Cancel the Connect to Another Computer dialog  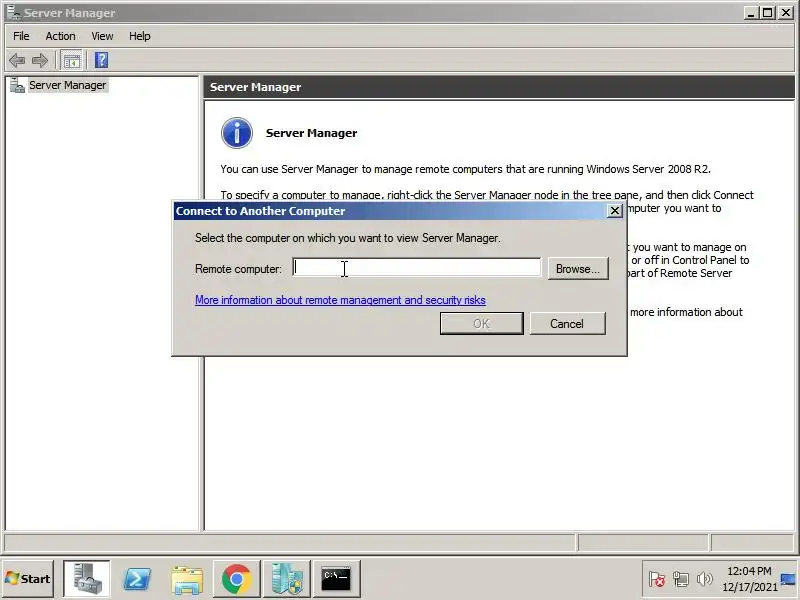(x=567, y=323)
